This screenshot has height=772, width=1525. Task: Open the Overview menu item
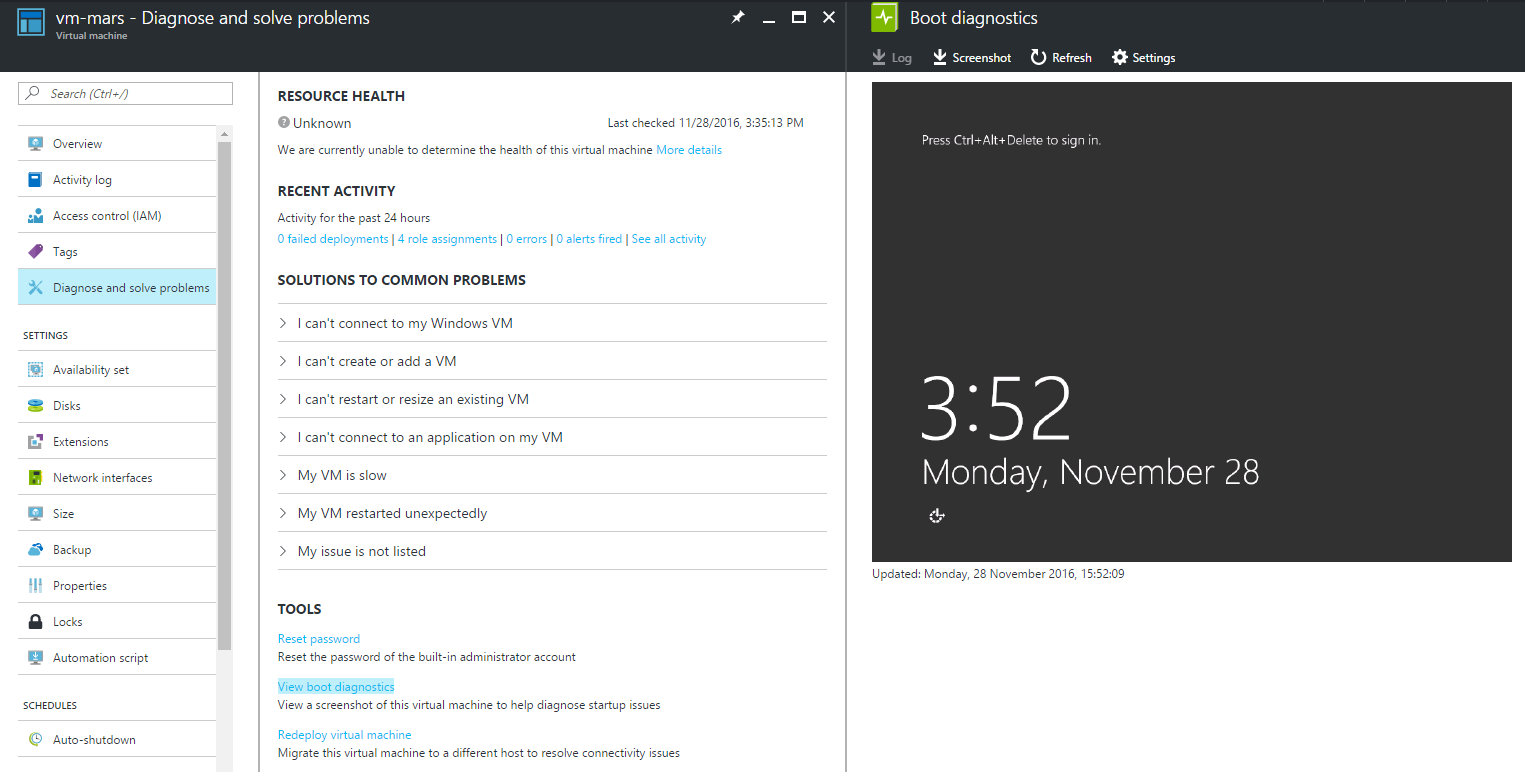pos(117,143)
